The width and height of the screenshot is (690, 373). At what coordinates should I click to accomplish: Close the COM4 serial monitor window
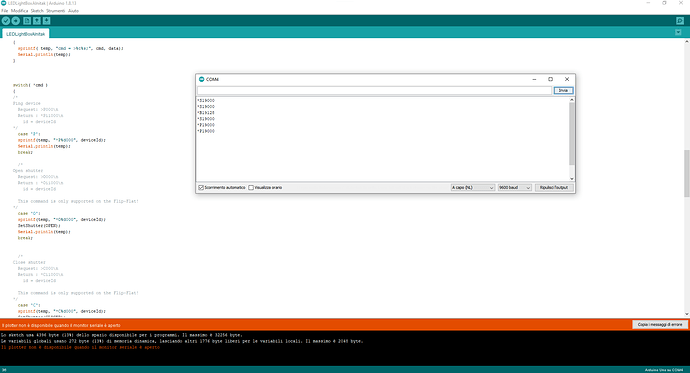[567, 79]
